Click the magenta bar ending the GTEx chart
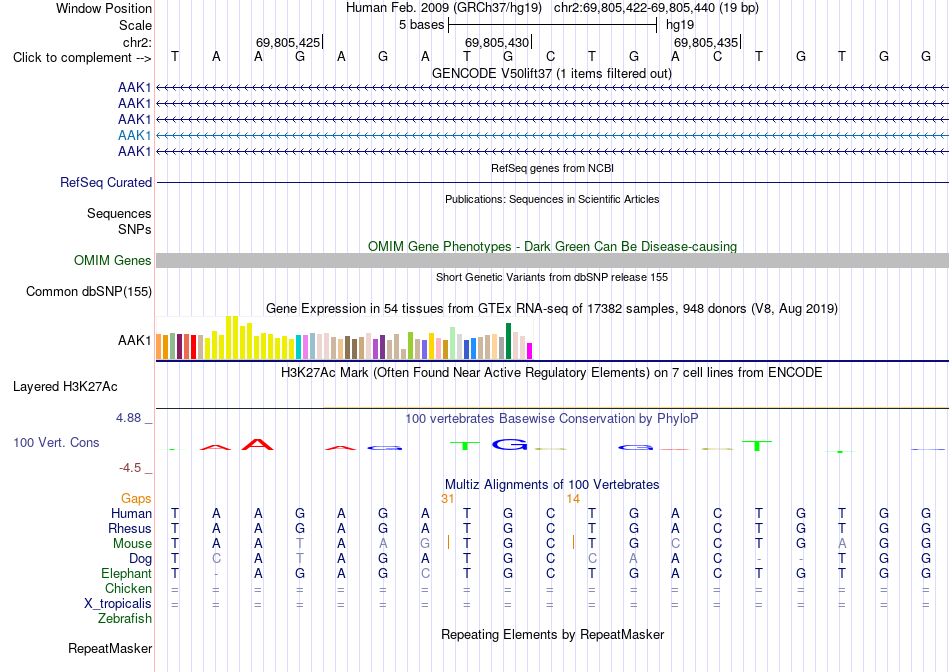 point(530,351)
